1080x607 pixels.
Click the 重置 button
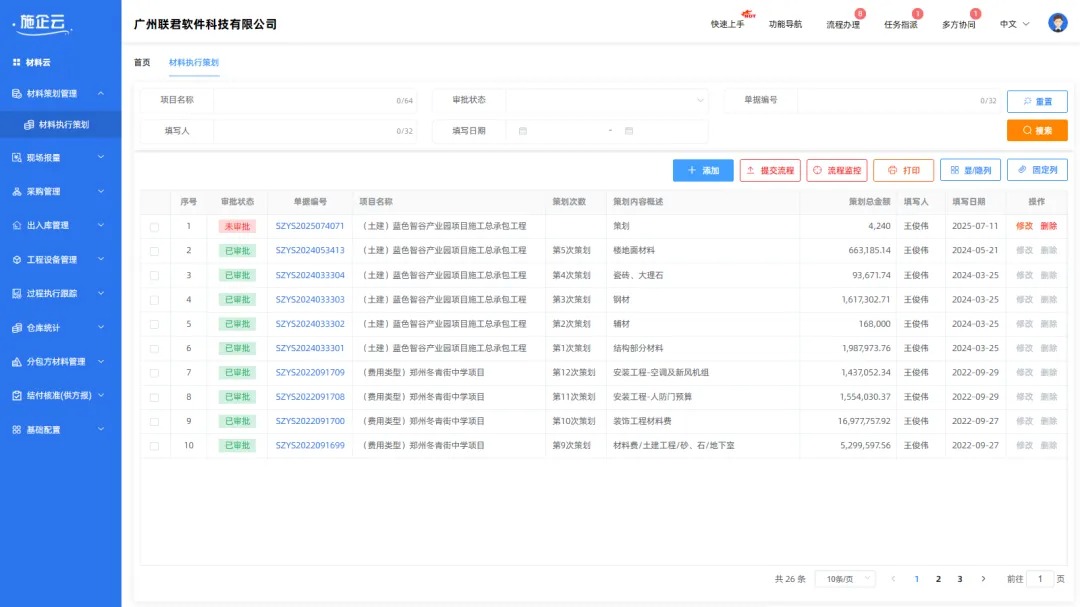tap(1037, 101)
